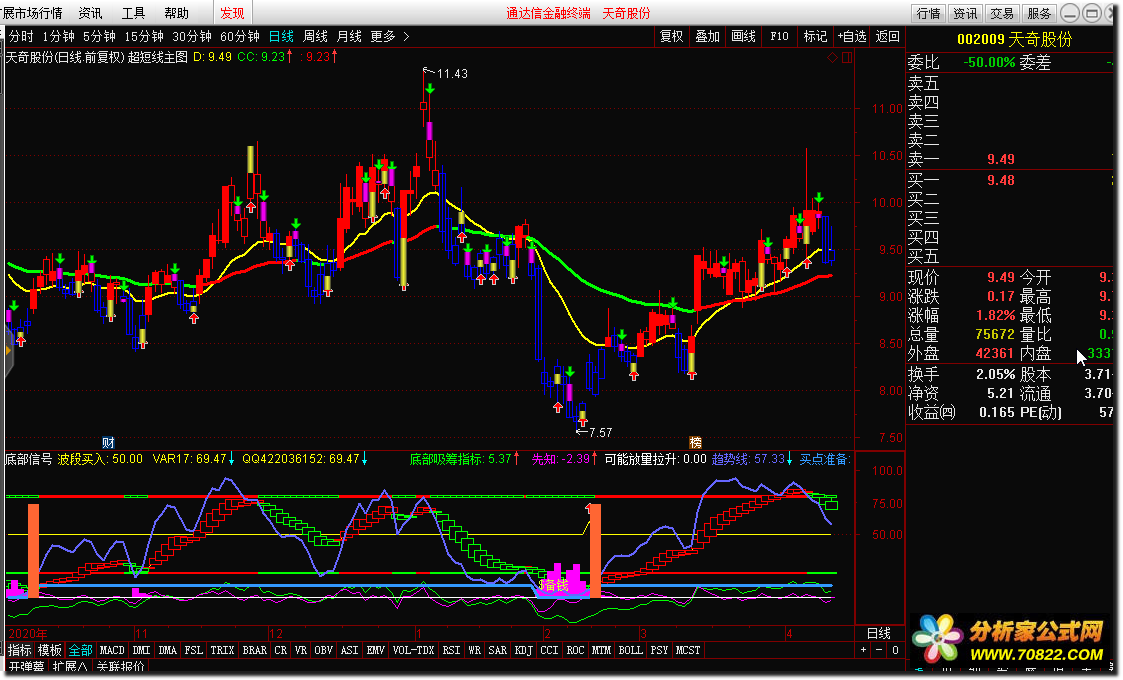The image size is (1123, 680).
Task: Select the 15分钟 timeframe
Action: (144, 36)
